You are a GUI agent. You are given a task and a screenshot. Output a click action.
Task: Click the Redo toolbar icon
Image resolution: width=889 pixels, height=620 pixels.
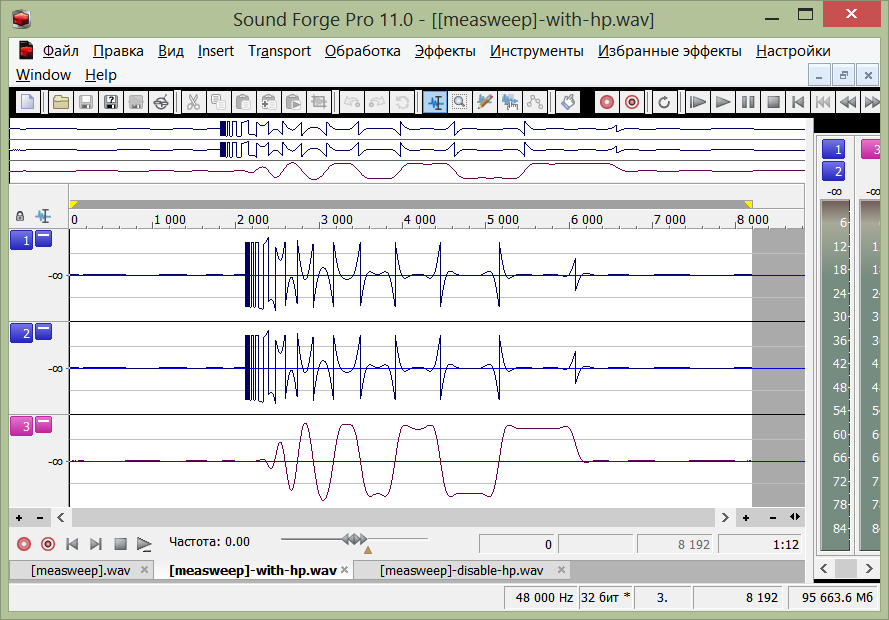point(377,103)
